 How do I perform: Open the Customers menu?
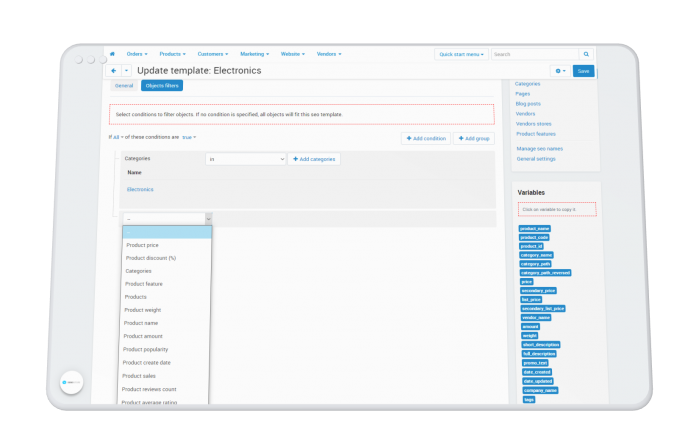[212, 54]
